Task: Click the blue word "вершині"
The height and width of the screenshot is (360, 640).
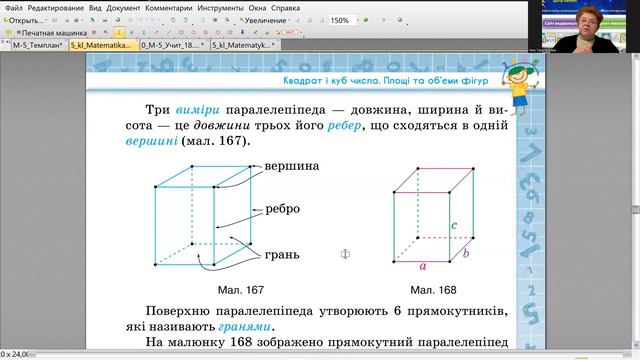Action: pos(151,141)
